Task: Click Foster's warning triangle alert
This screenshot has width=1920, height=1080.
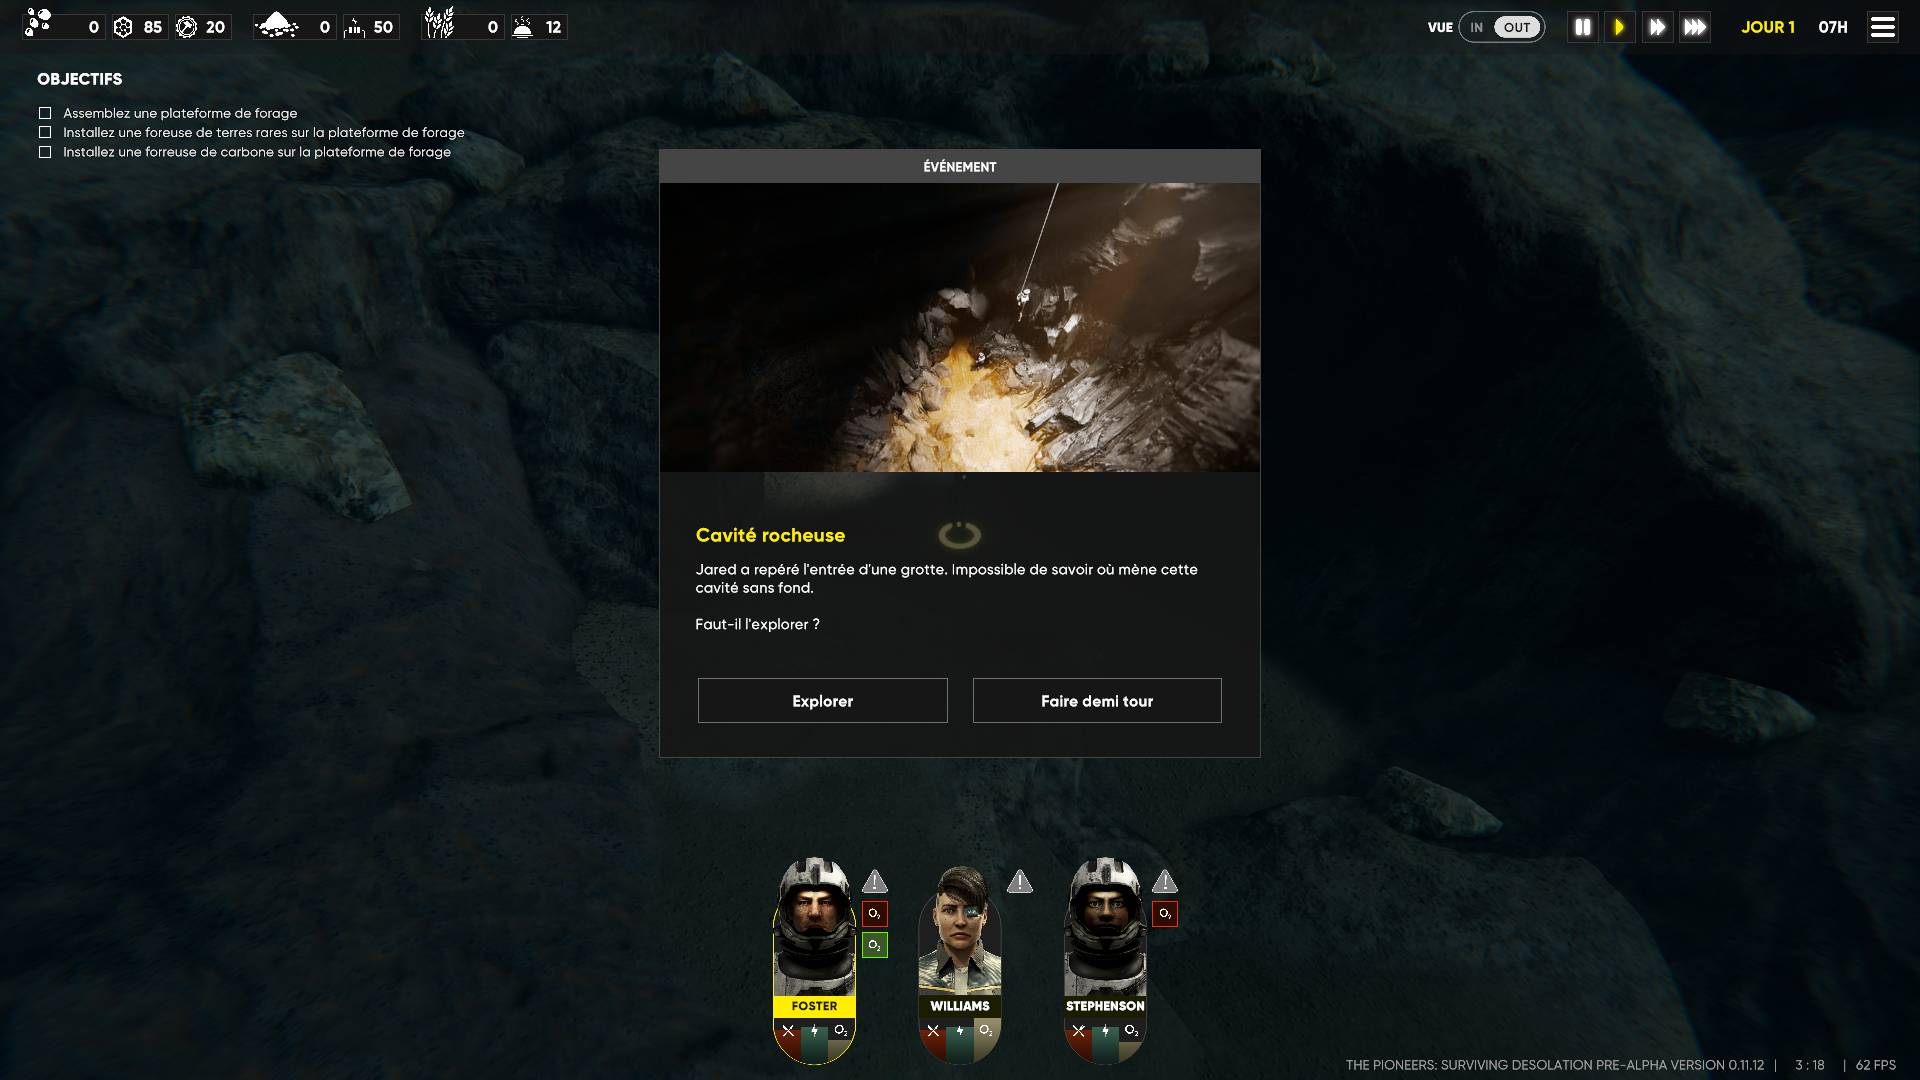Action: [x=875, y=881]
